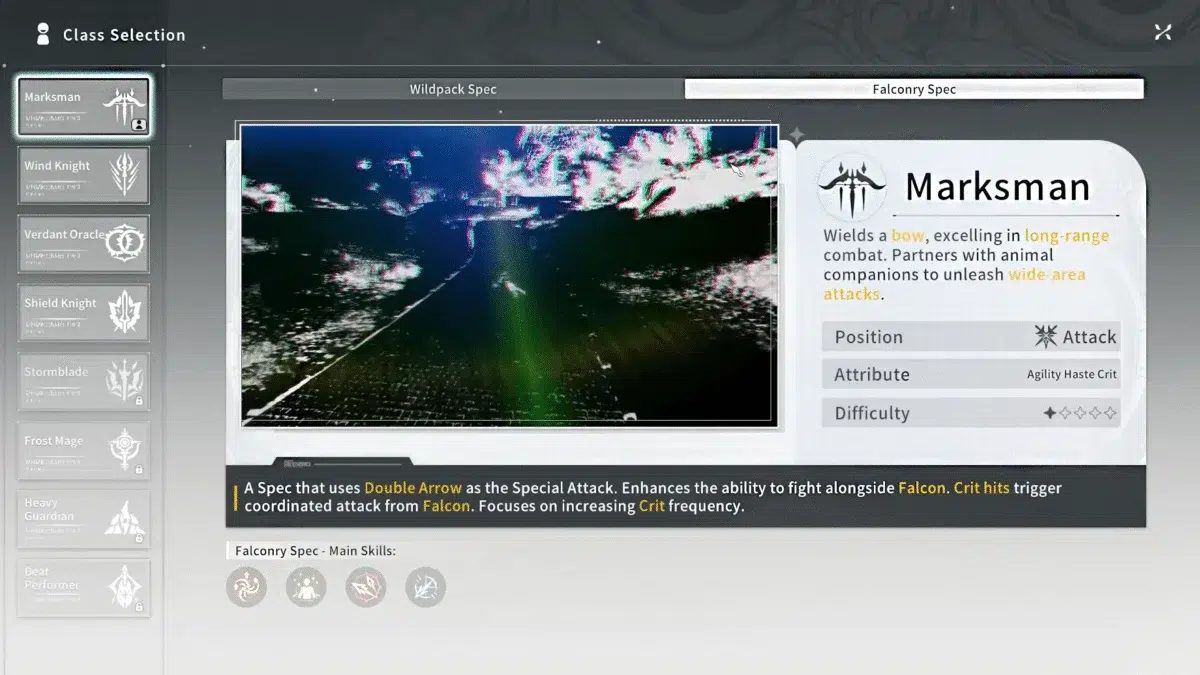Choose the Wind Knight class
The width and height of the screenshot is (1200, 675).
(84, 176)
